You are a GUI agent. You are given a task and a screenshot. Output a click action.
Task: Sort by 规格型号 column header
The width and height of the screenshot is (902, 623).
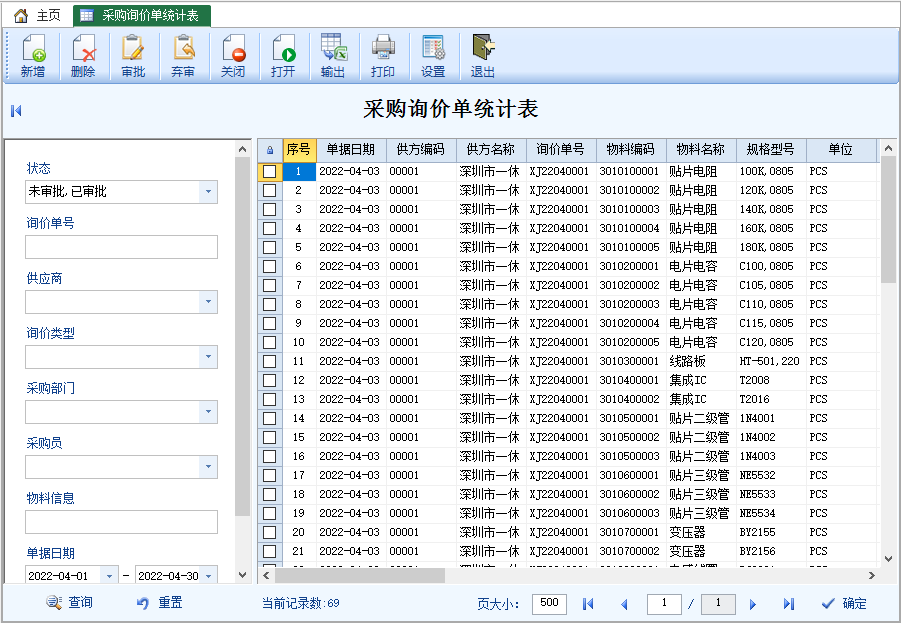coord(771,150)
